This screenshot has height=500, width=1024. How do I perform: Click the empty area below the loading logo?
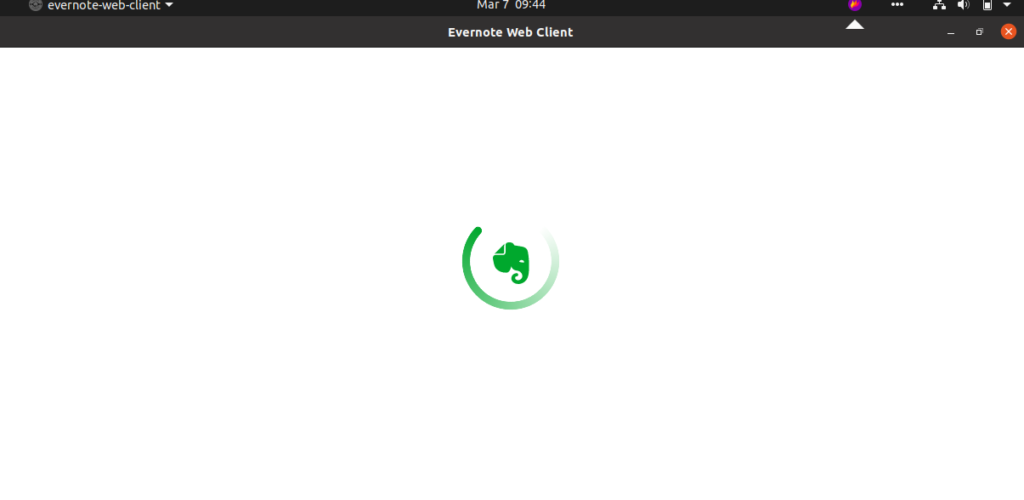(x=511, y=405)
